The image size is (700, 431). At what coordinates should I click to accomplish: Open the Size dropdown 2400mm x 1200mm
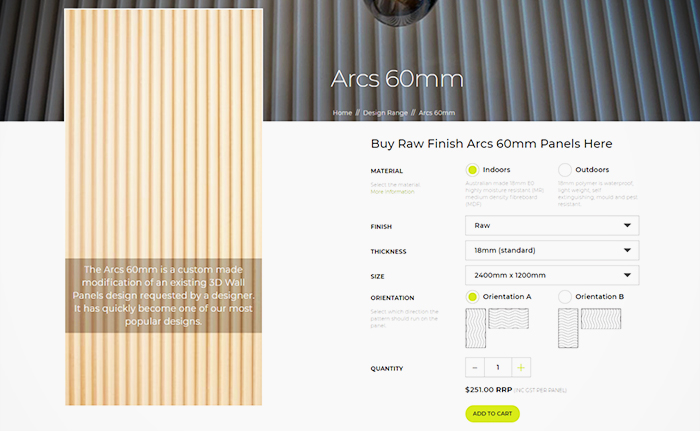[x=552, y=275]
